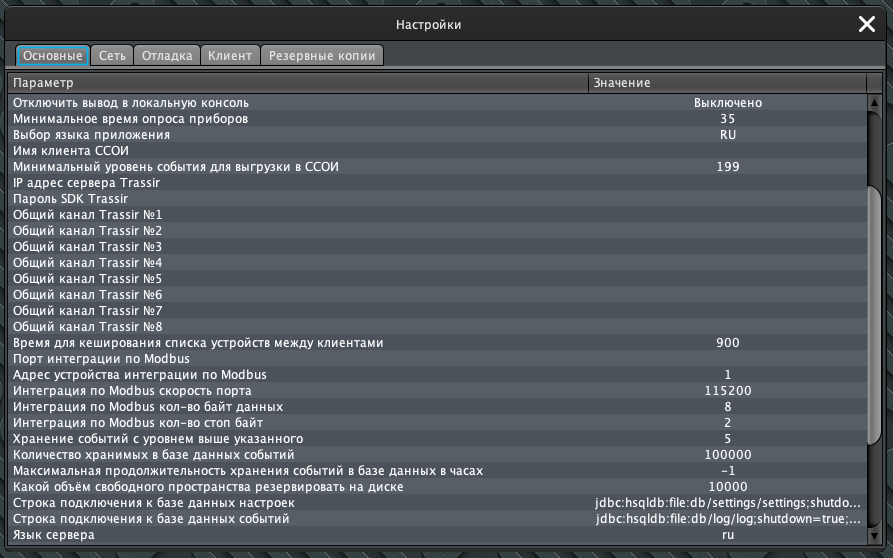Close the Настройки settings window
This screenshot has height=558, width=893.
866,24
